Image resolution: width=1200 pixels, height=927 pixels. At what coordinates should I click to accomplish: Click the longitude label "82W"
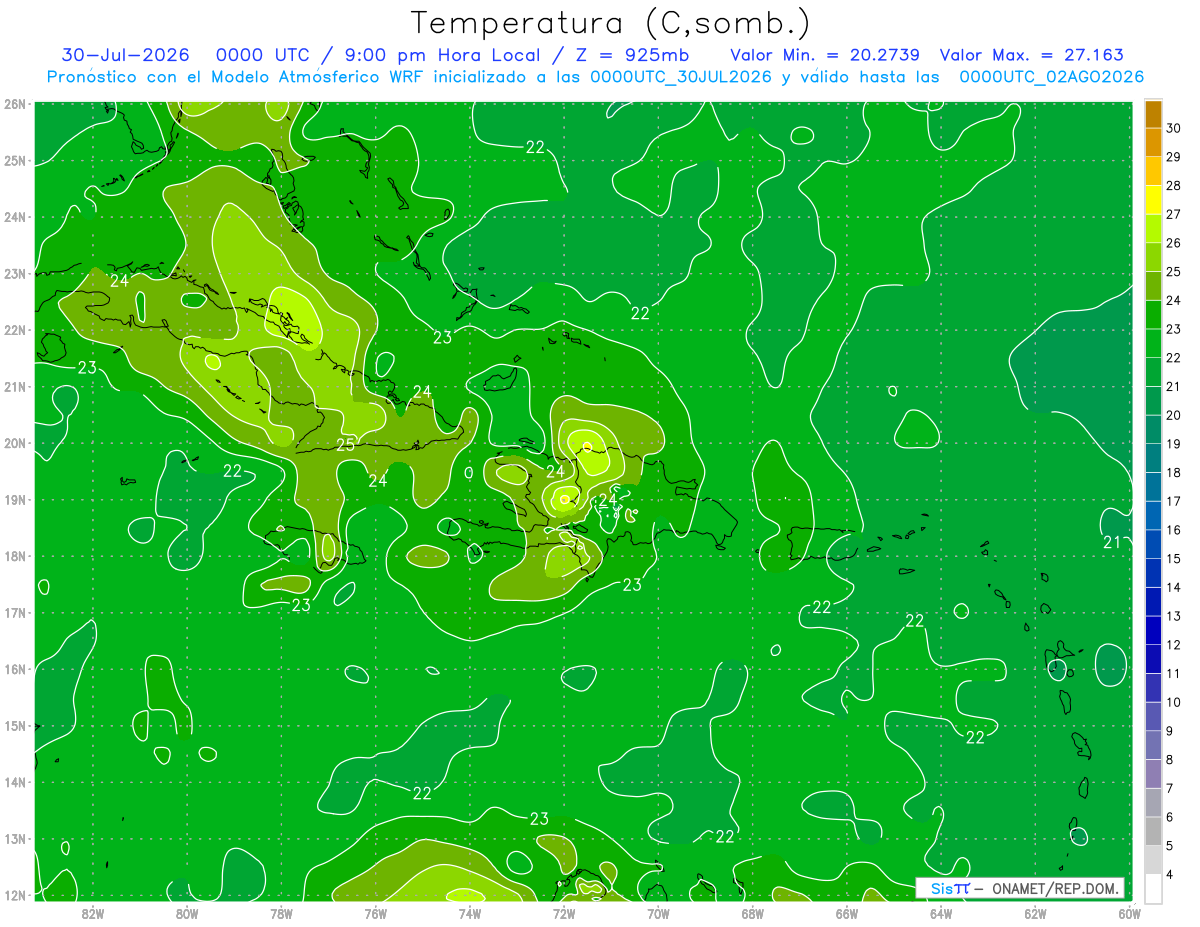click(x=93, y=912)
